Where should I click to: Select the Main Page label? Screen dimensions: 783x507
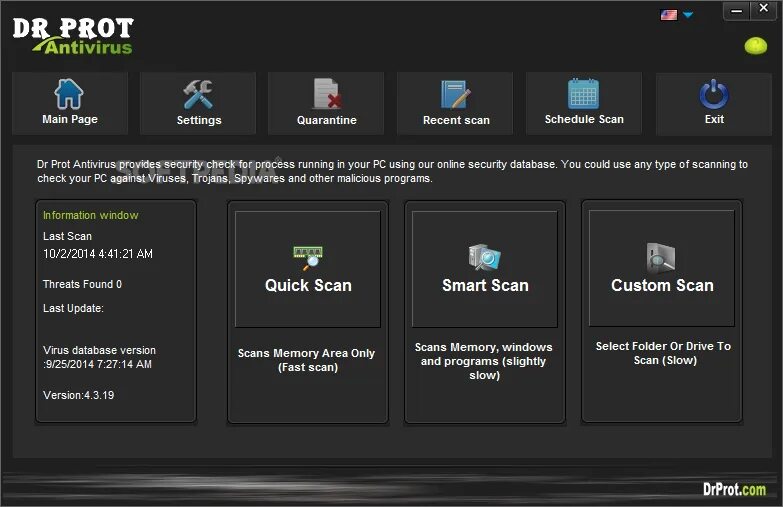(x=70, y=119)
